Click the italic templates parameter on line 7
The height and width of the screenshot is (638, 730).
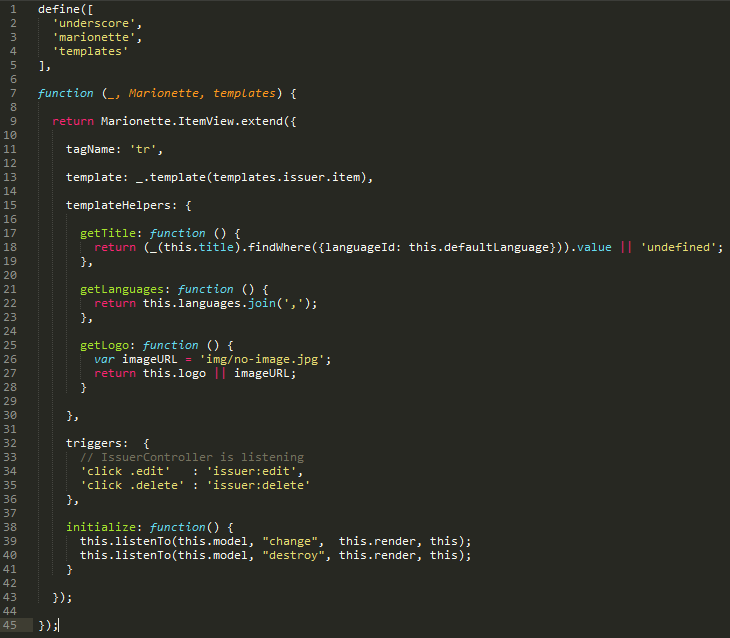[x=244, y=93]
